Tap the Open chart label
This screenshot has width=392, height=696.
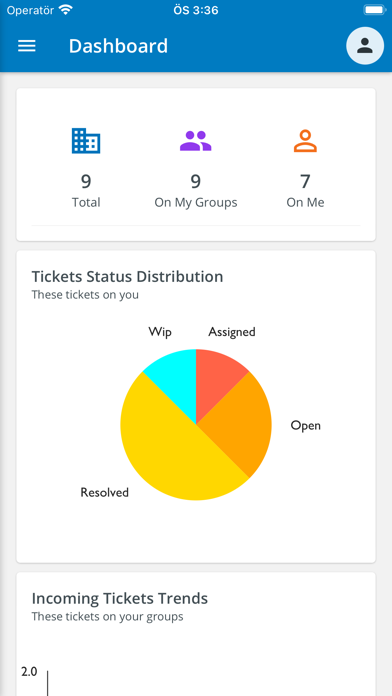pyautogui.click(x=305, y=426)
